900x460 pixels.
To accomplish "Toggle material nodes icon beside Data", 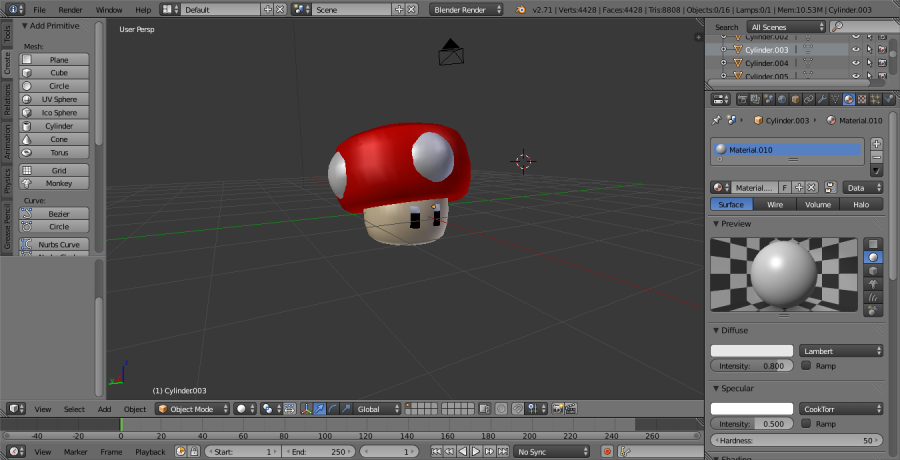I will (829, 187).
